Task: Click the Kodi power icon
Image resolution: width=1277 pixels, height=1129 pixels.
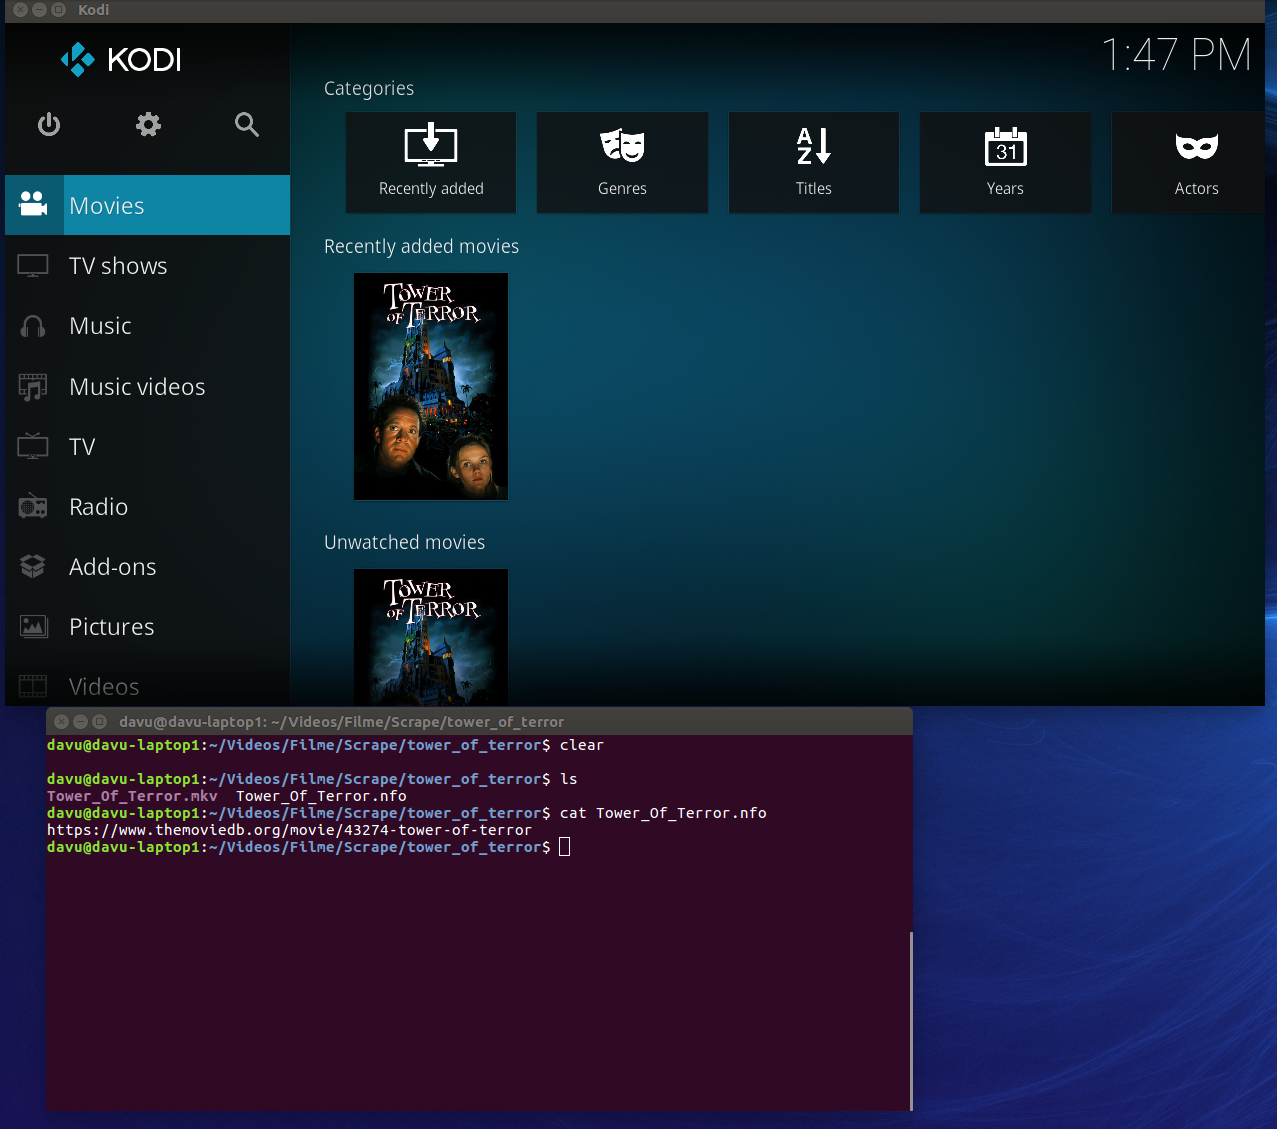Action: tap(49, 124)
